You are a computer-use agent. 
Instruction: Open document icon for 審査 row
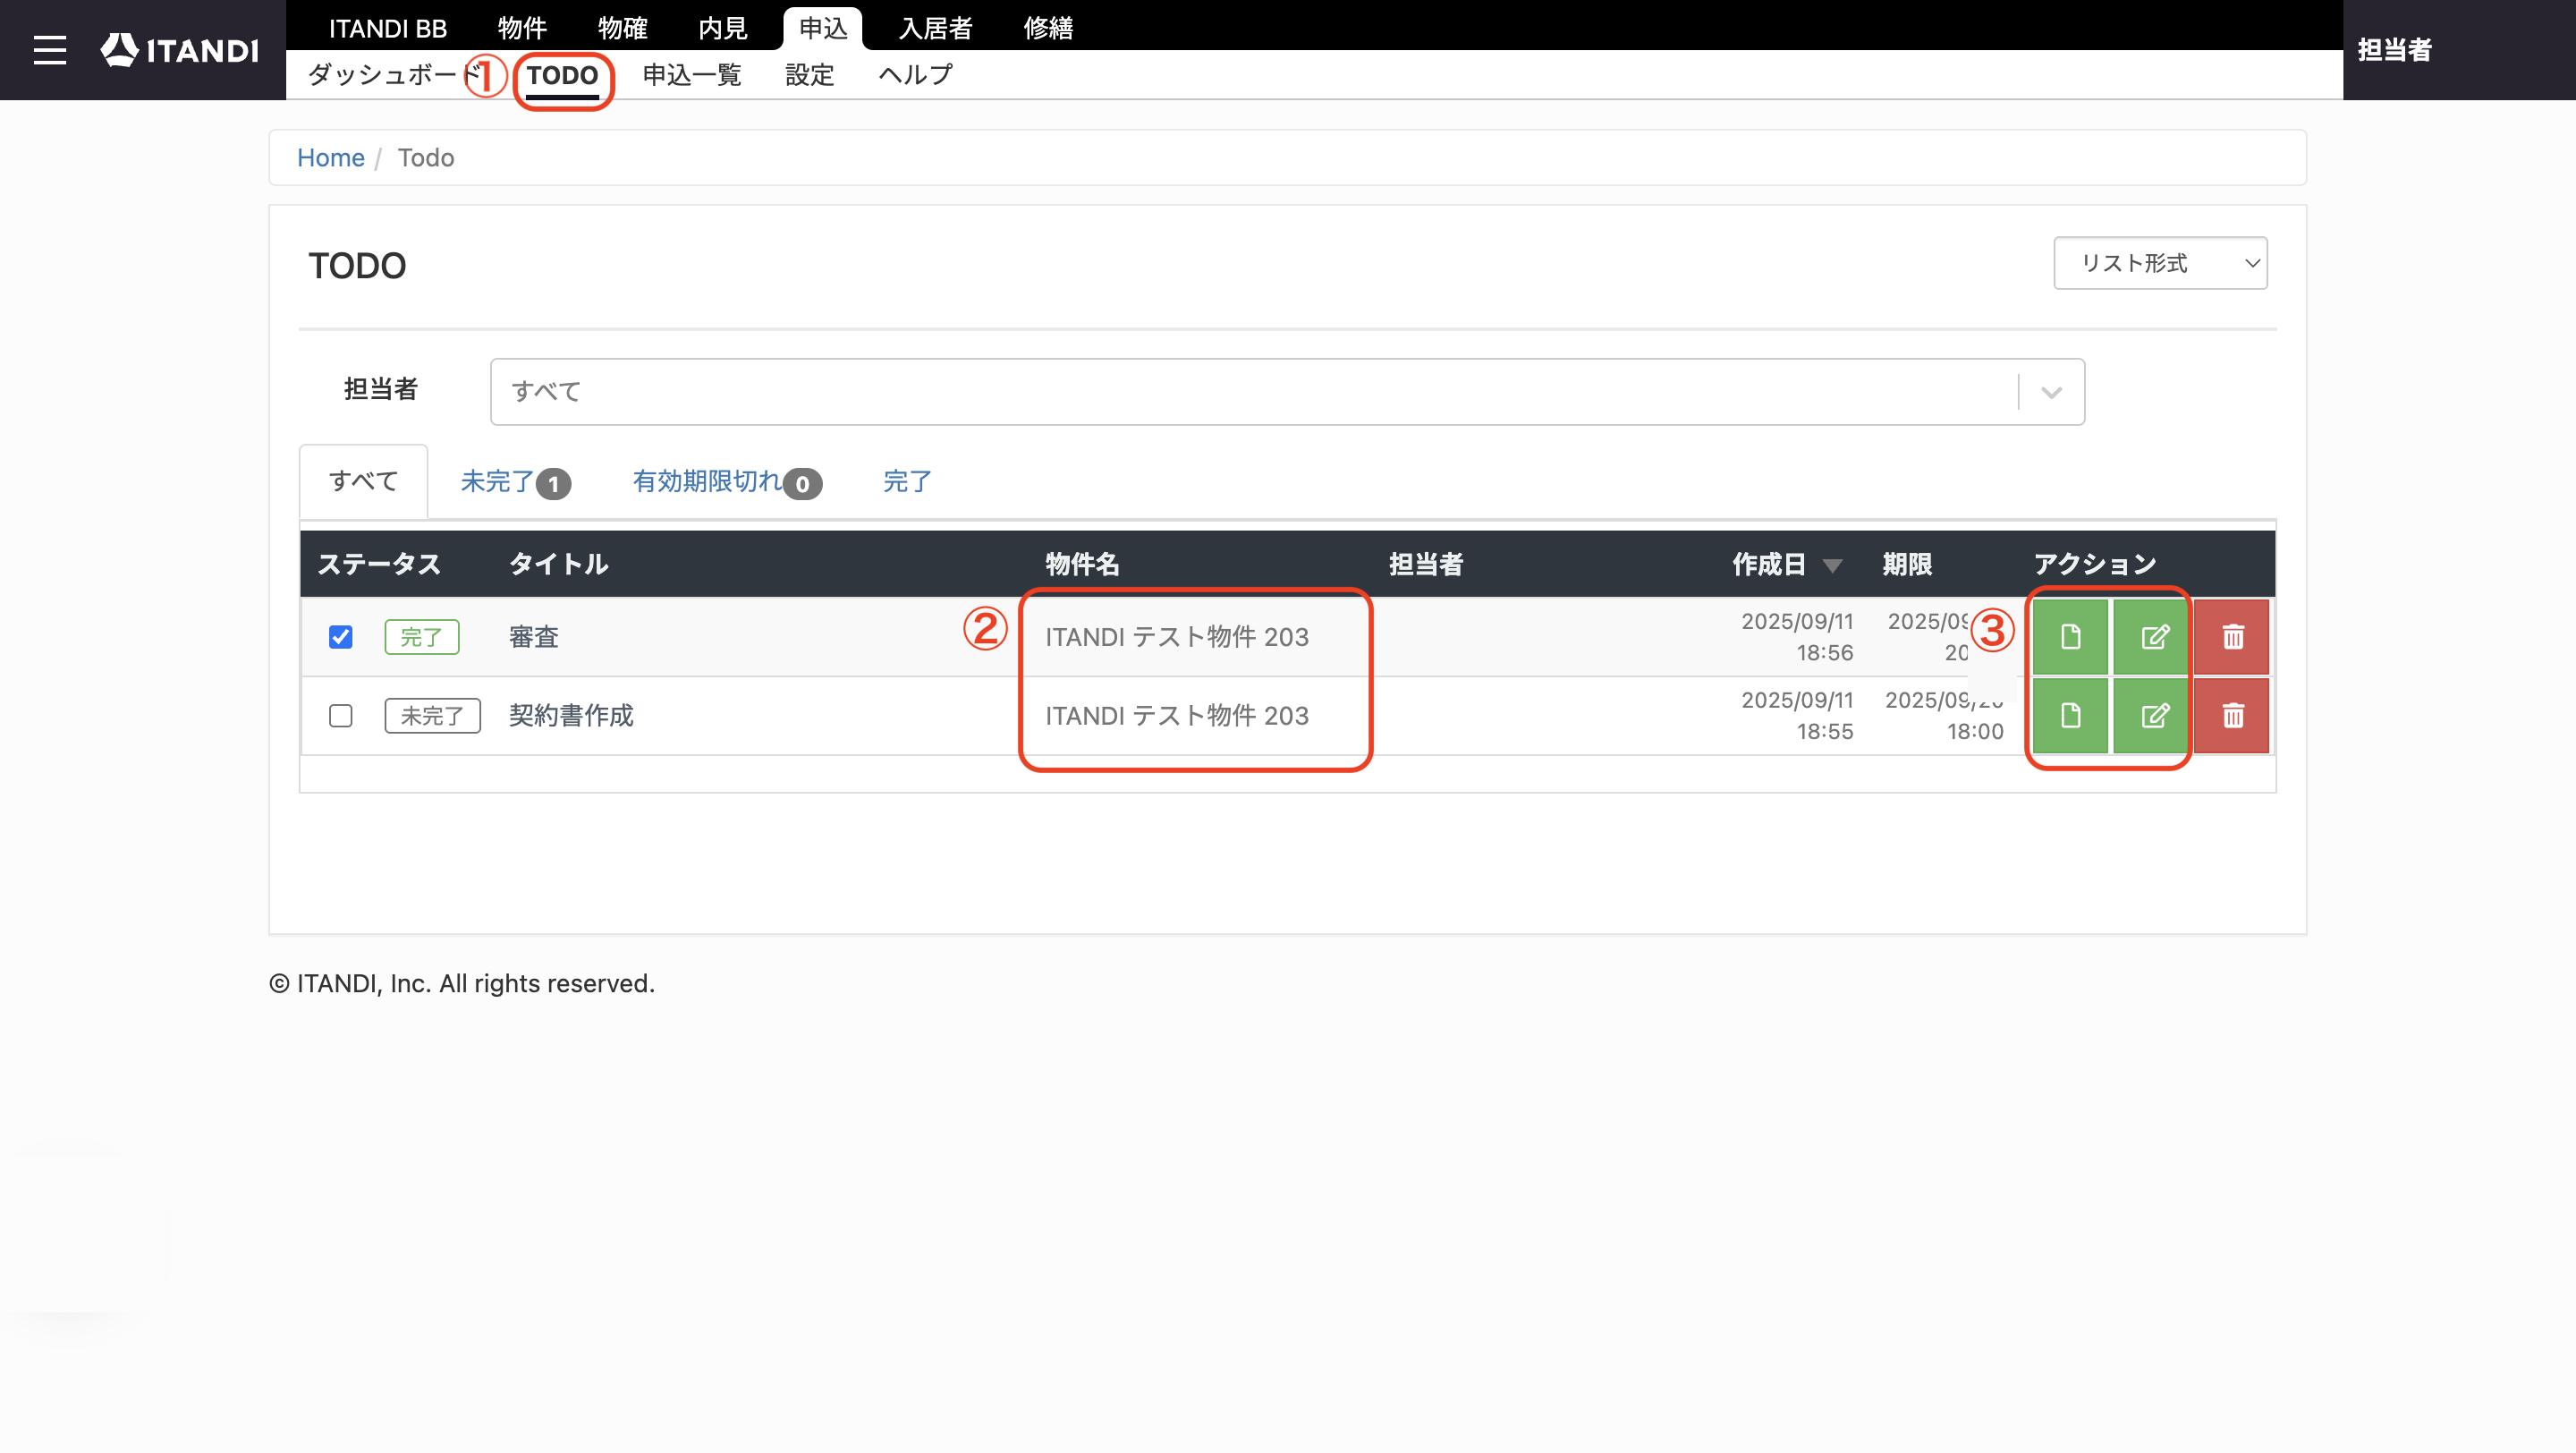pyautogui.click(x=2070, y=637)
